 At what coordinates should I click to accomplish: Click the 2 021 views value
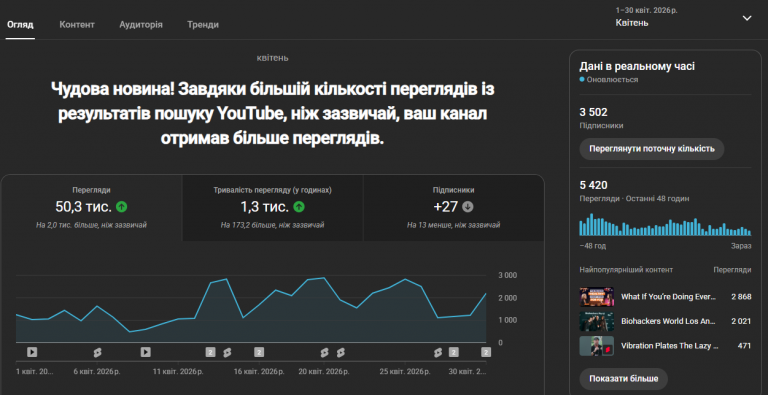[x=741, y=321]
